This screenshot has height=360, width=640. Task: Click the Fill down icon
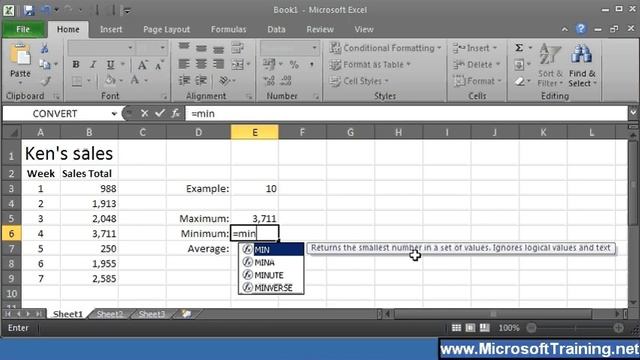pos(519,64)
